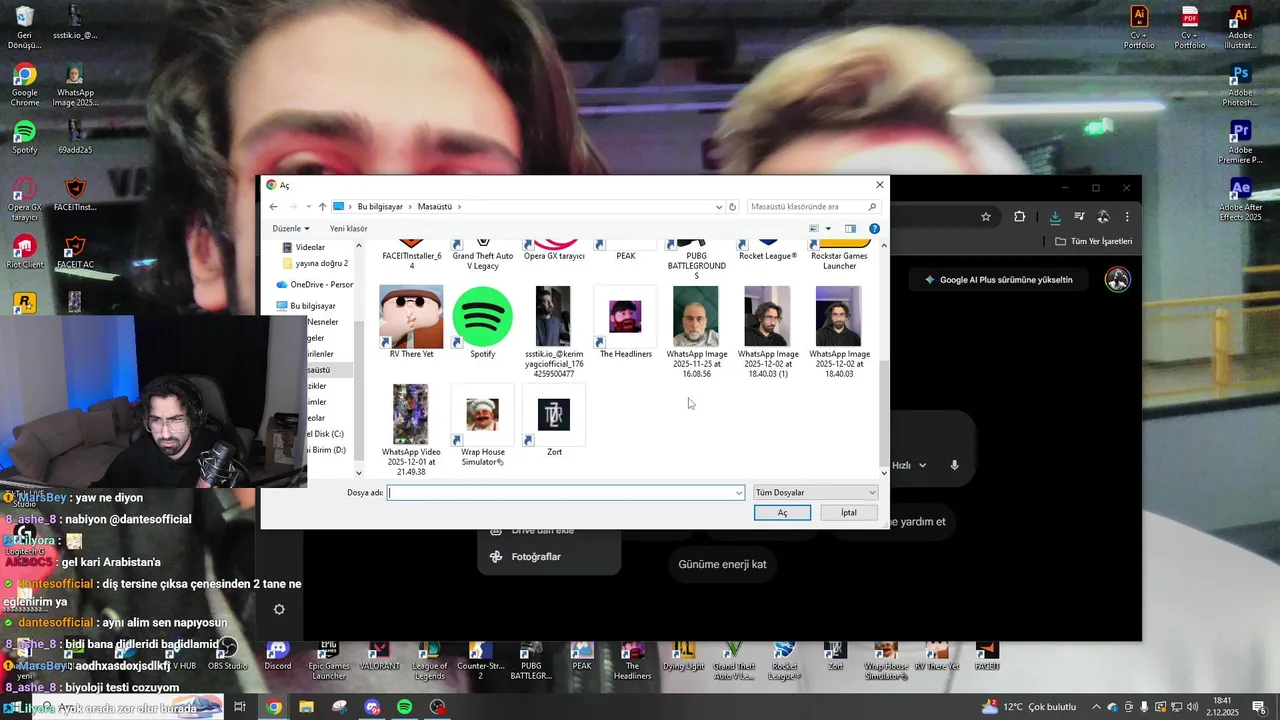Select OneDrive - Personal in navigation pane
This screenshot has height=720, width=1280.
coord(315,285)
